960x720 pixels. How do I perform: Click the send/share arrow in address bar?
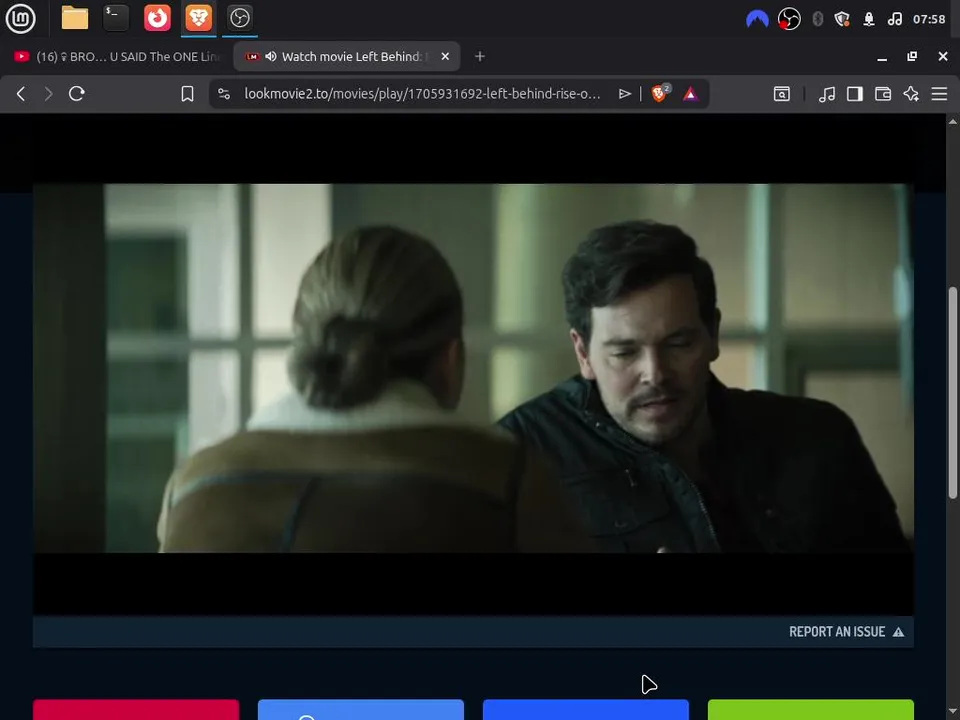coord(624,94)
